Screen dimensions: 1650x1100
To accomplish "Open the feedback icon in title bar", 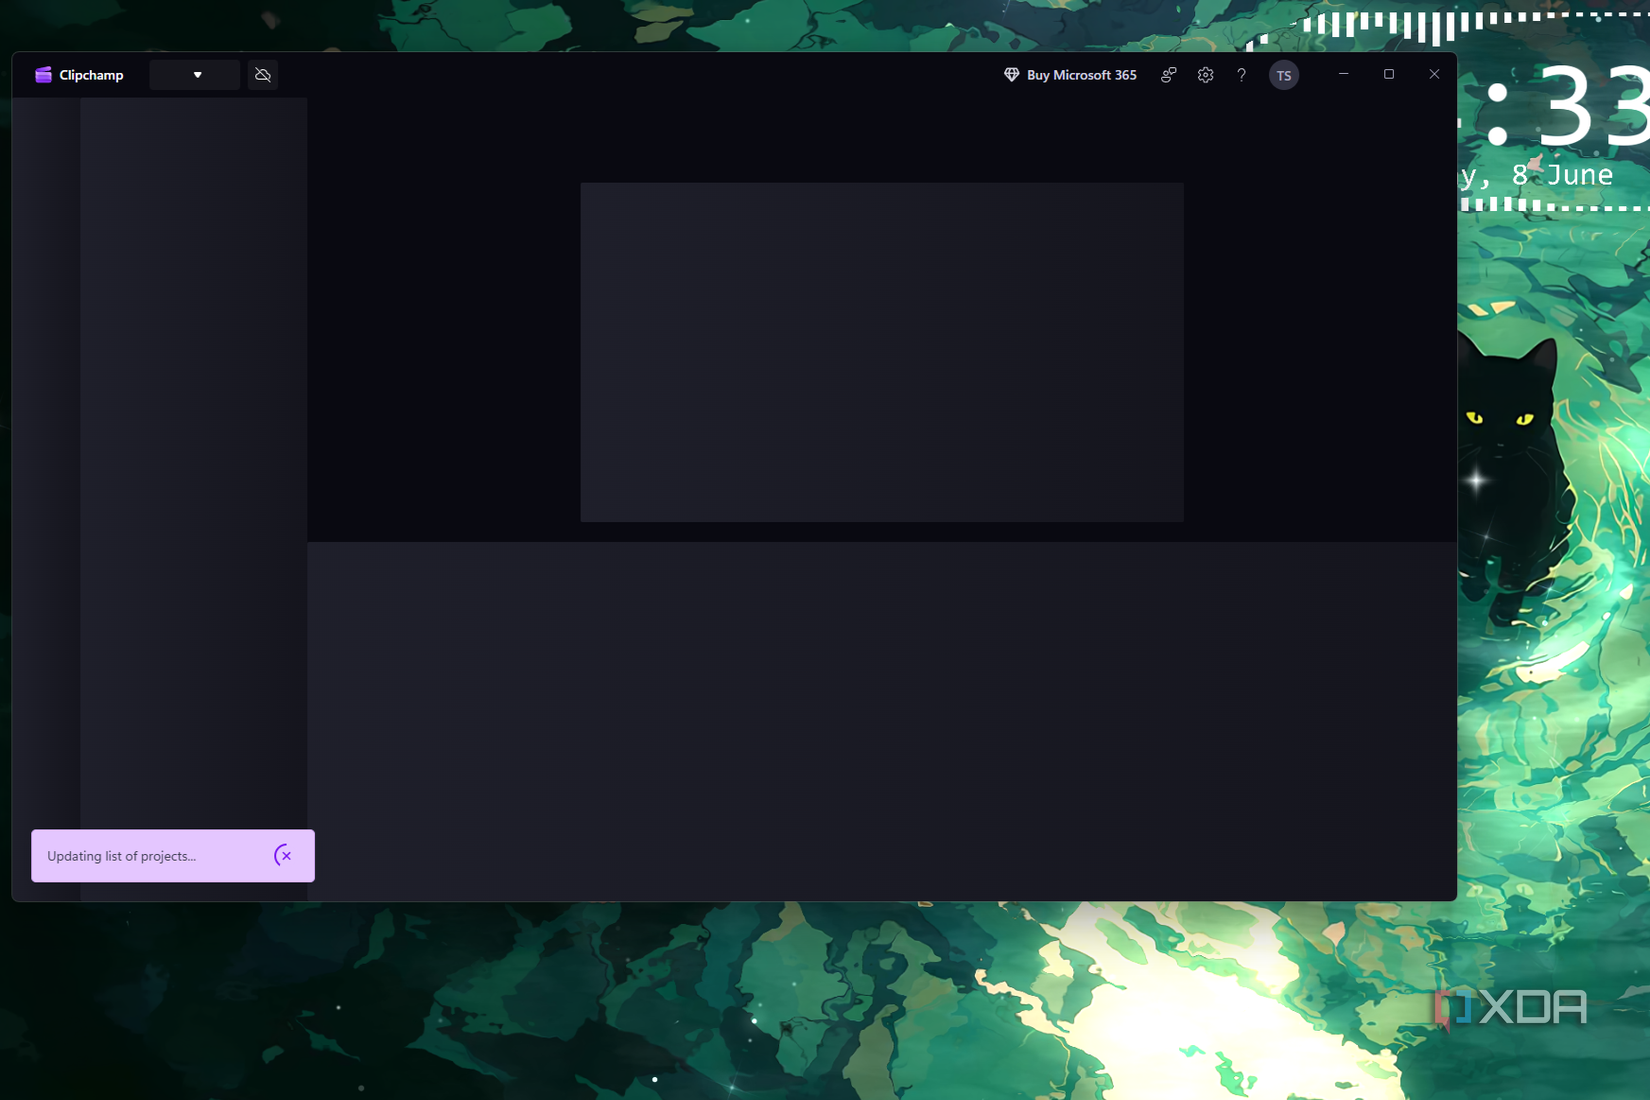I will point(1168,75).
